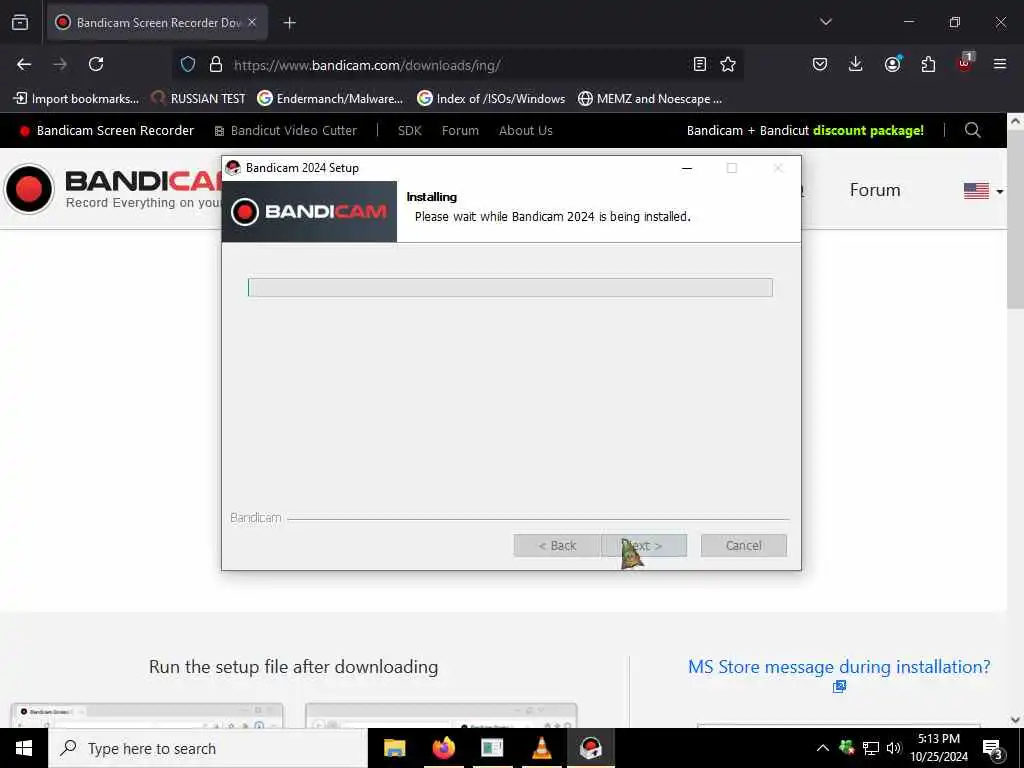The image size is (1024, 768).
Task: Open the Windows Start menu
Action: [24, 748]
